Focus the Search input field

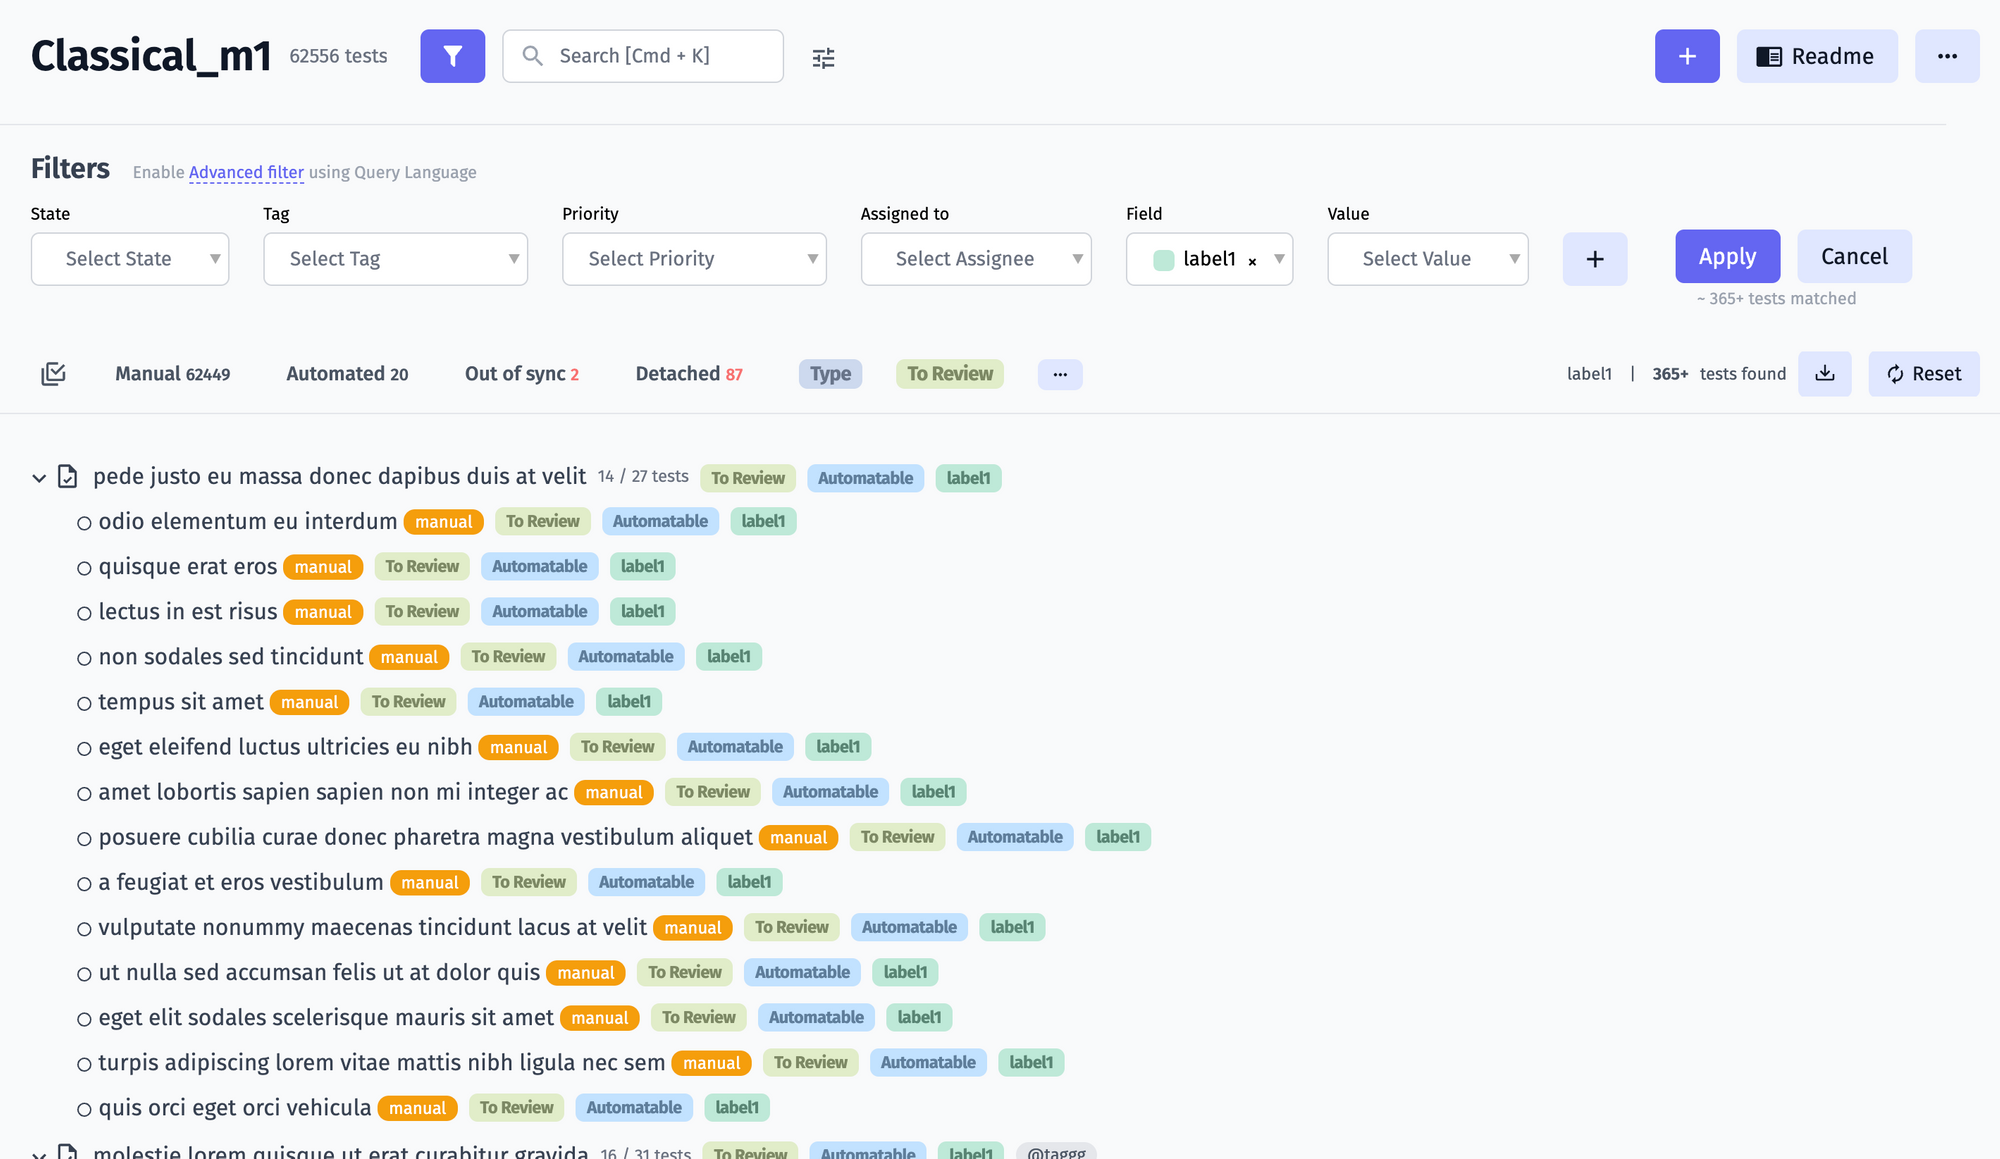tap(643, 56)
